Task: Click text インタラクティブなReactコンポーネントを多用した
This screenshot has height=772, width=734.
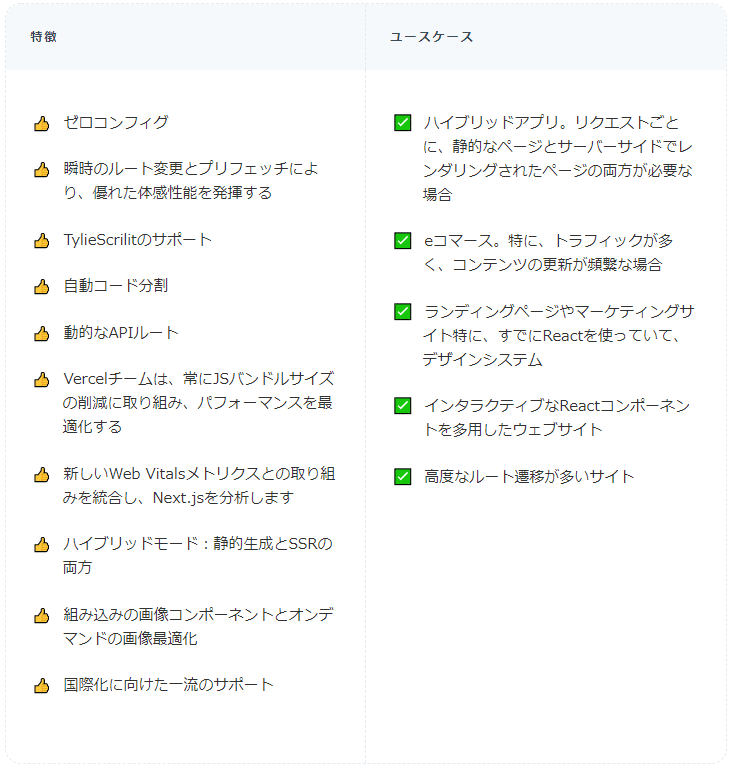Action: (x=557, y=418)
